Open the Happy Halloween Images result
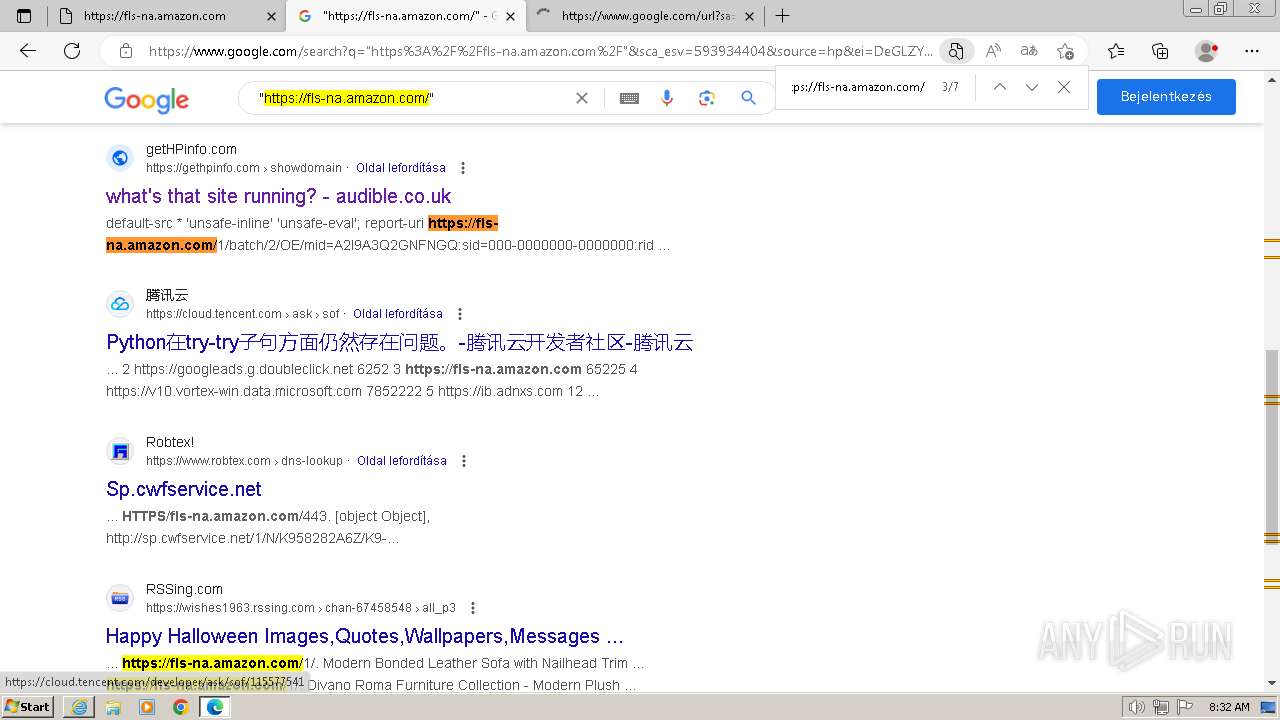Viewport: 1280px width, 720px height. pyautogui.click(x=364, y=636)
